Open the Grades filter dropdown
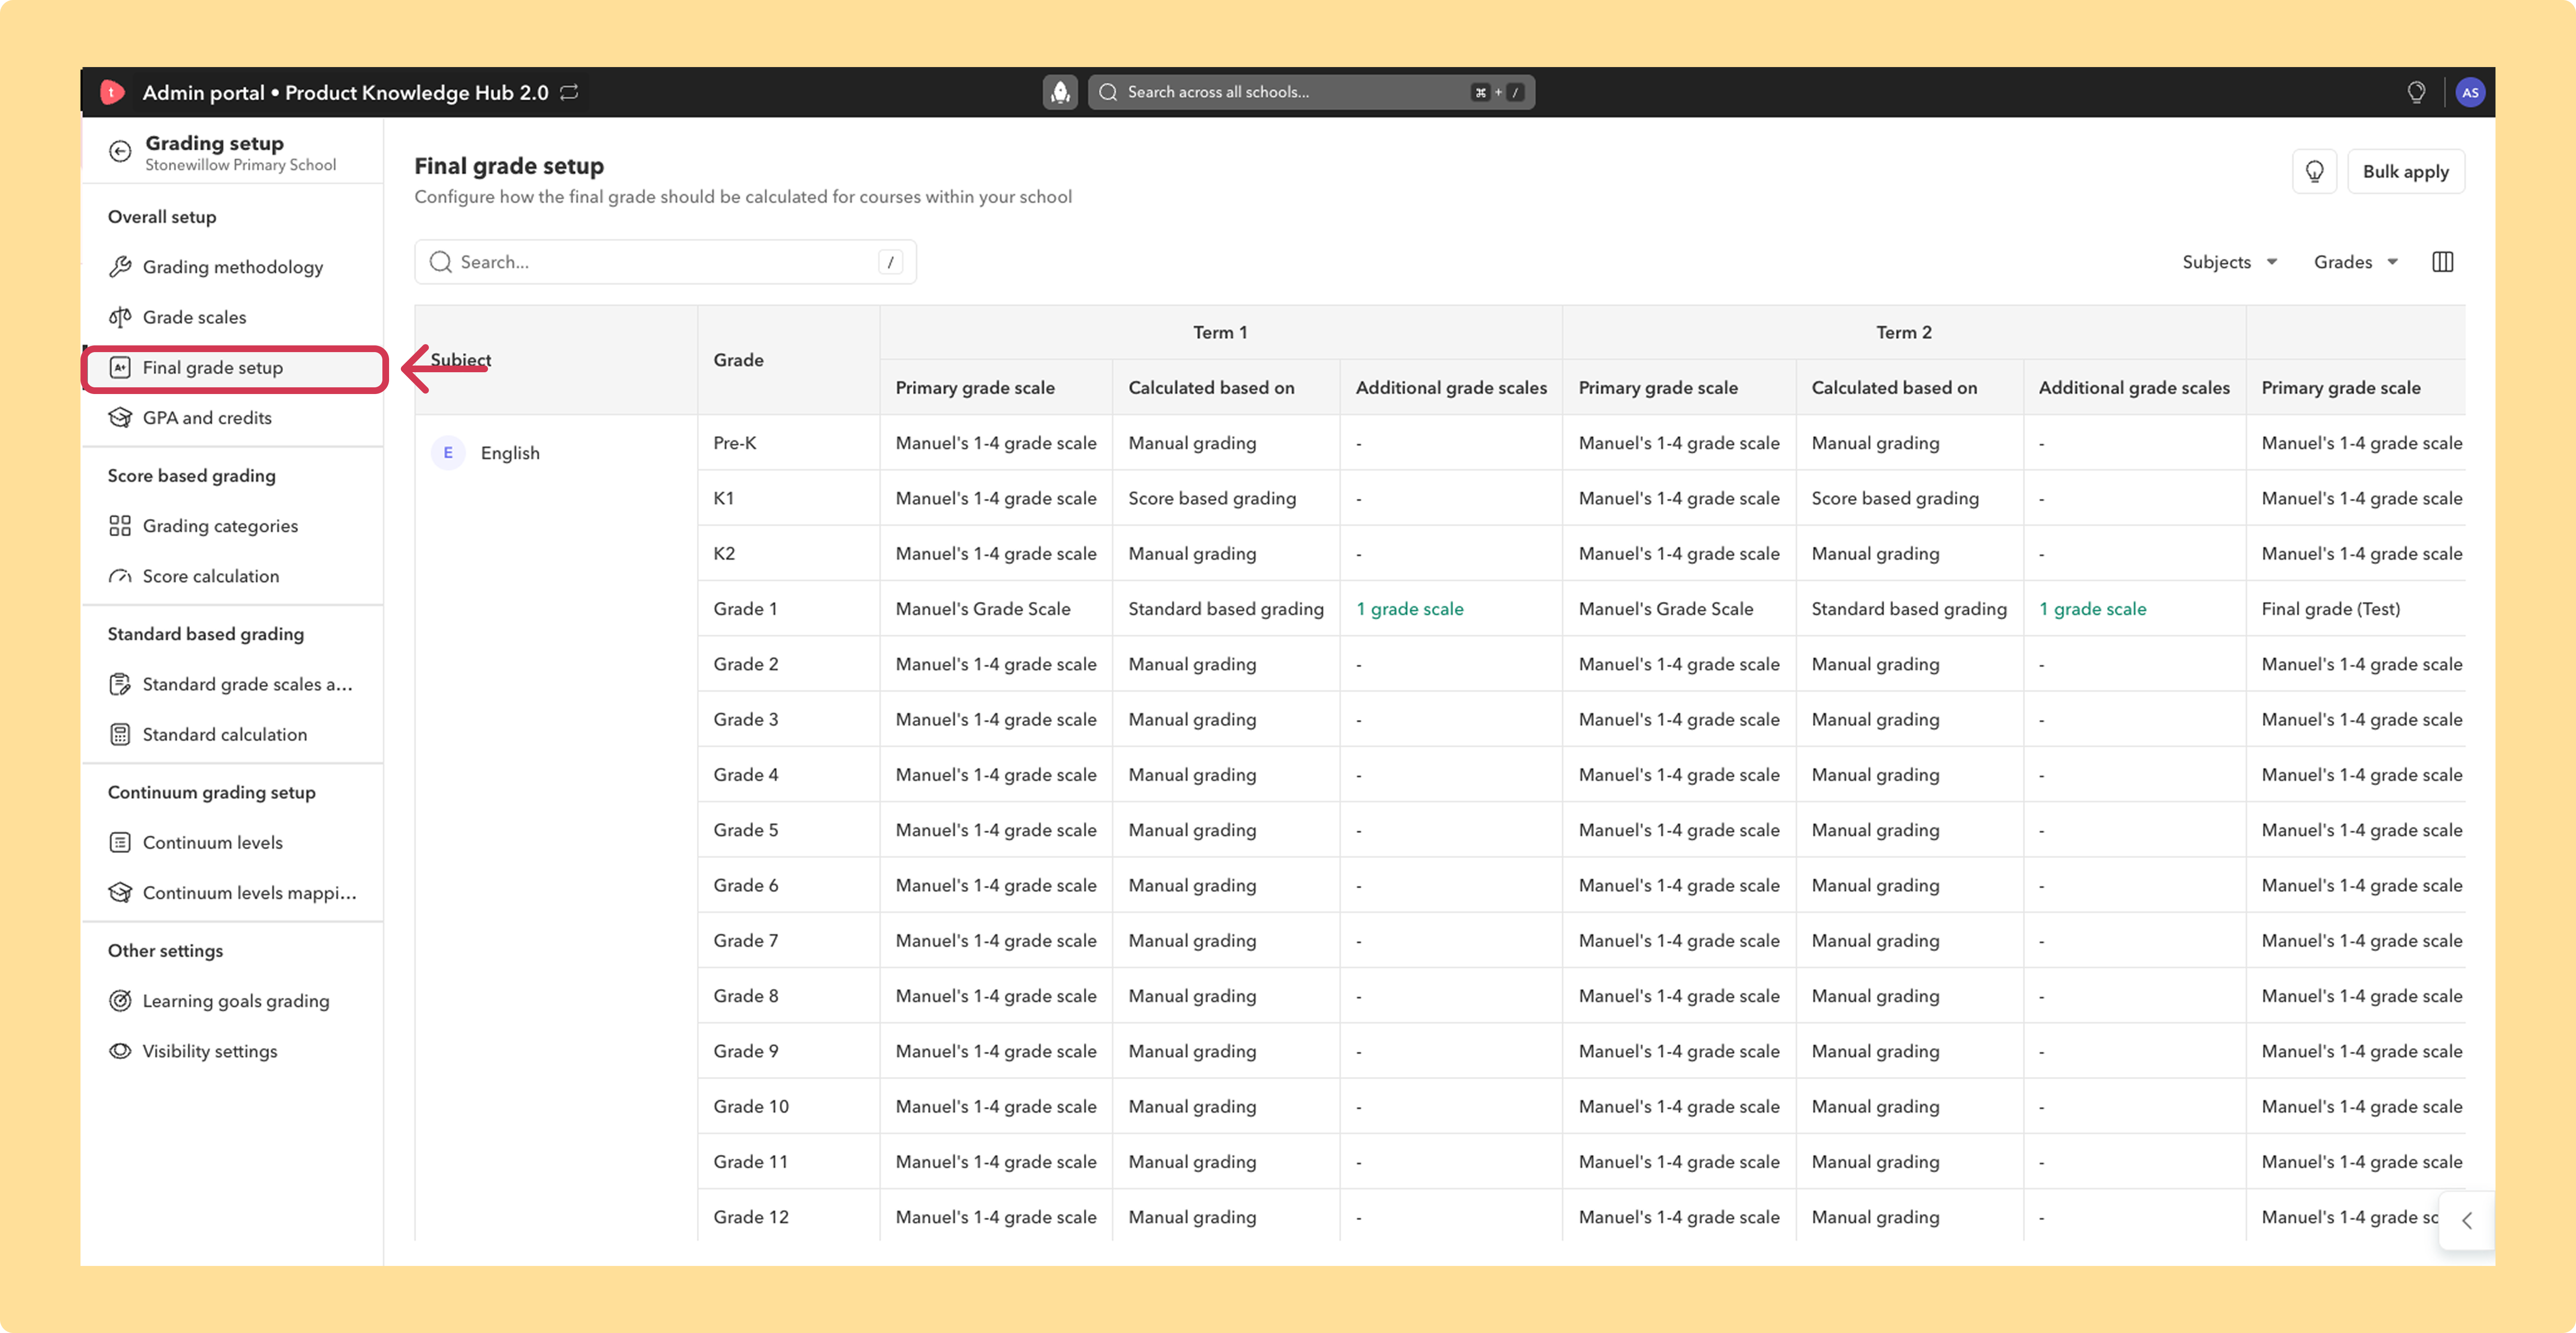This screenshot has width=2576, height=1333. [2355, 262]
